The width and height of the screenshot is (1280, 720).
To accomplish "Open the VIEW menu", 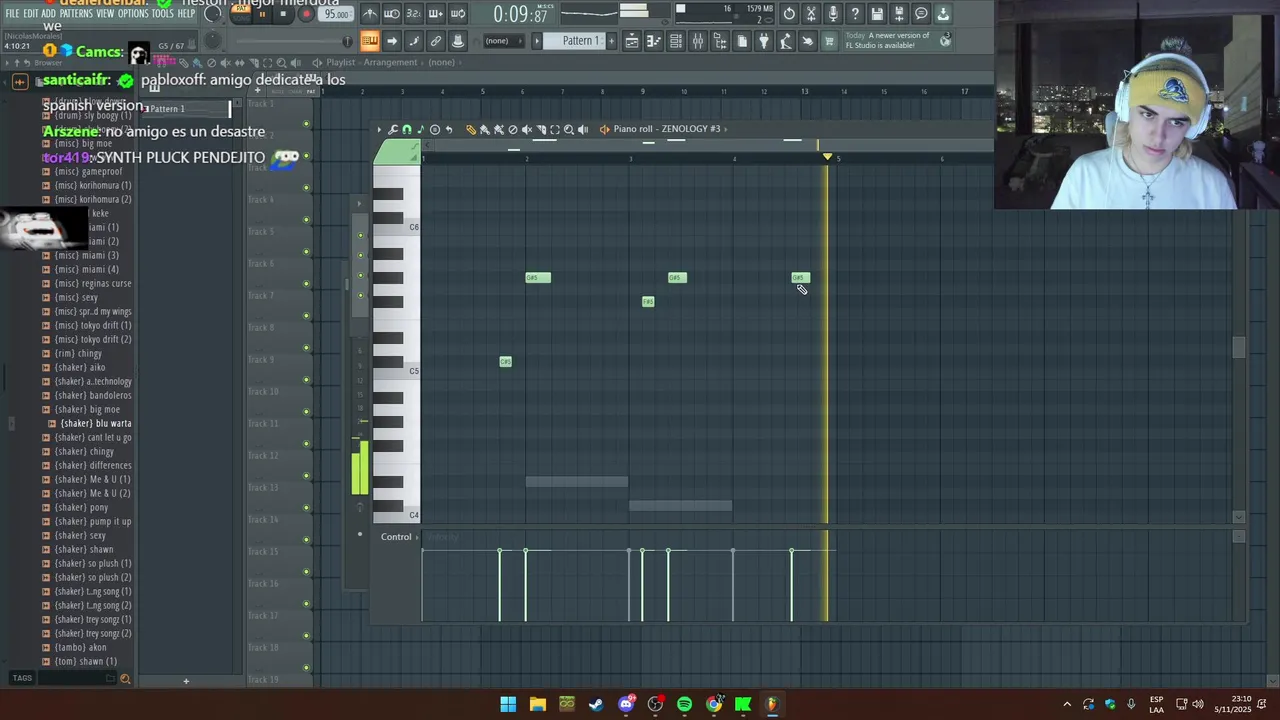I will point(105,14).
